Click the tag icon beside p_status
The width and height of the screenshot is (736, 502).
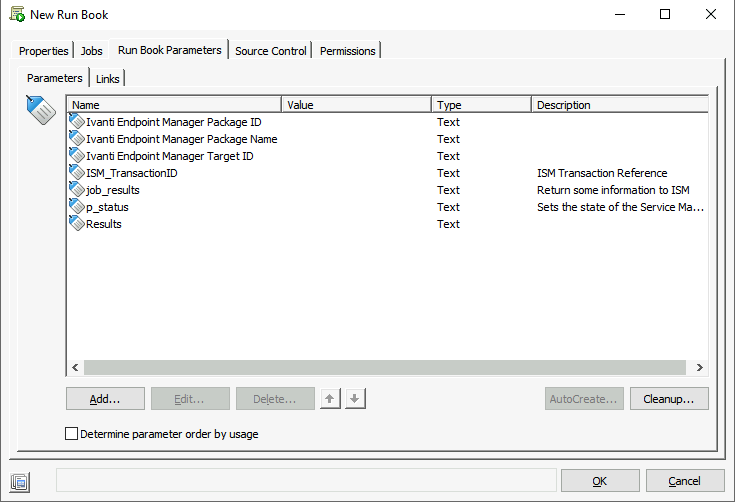[77, 206]
